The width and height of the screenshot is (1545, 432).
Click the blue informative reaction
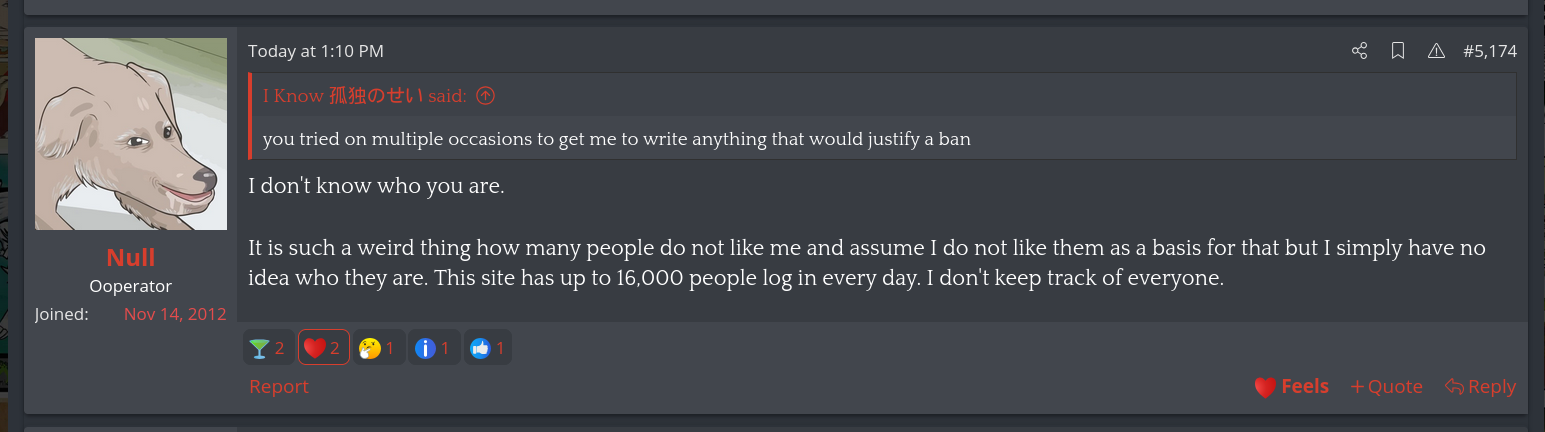[x=434, y=348]
